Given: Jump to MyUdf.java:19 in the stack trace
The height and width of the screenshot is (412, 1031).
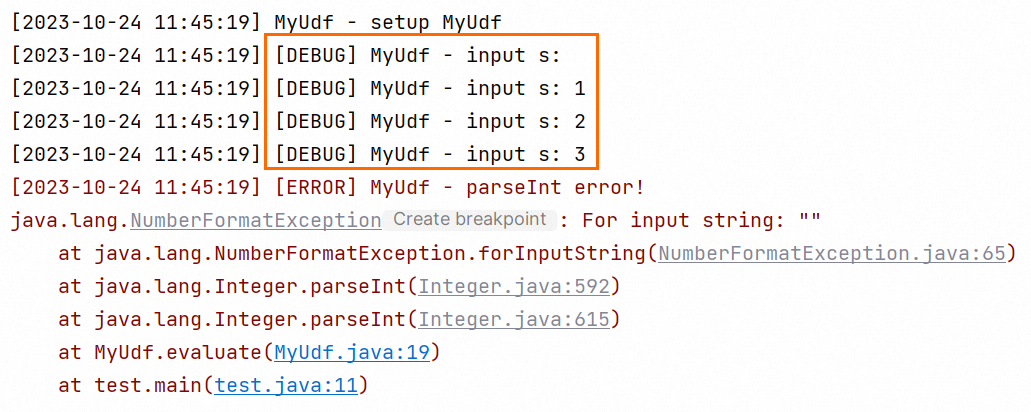Looking at the screenshot, I should [x=352, y=352].
